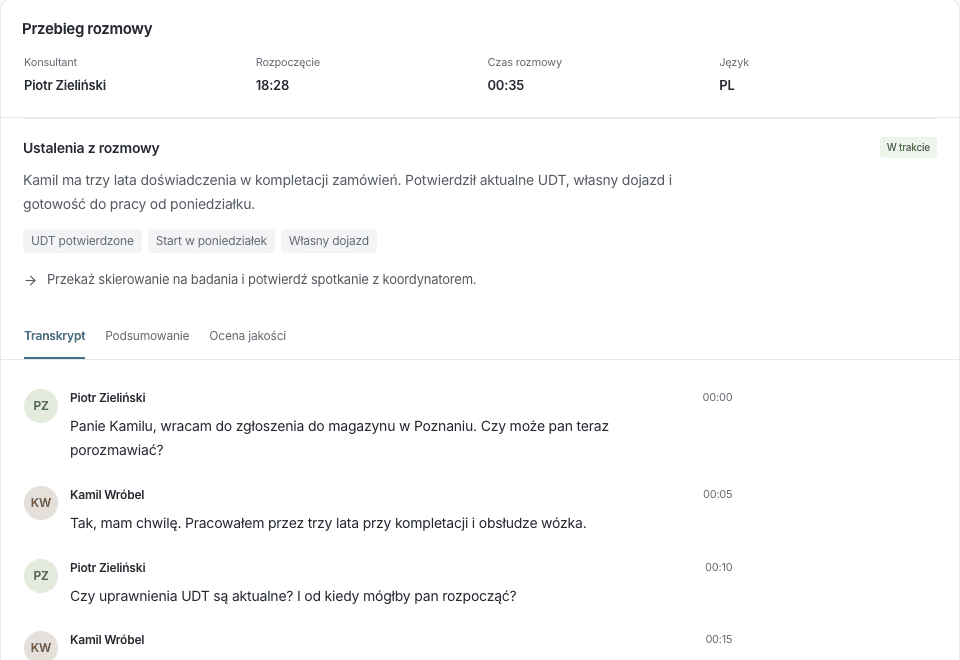960x660 pixels.
Task: Click the KW avatar on the 00:15 message
Action: (41, 646)
